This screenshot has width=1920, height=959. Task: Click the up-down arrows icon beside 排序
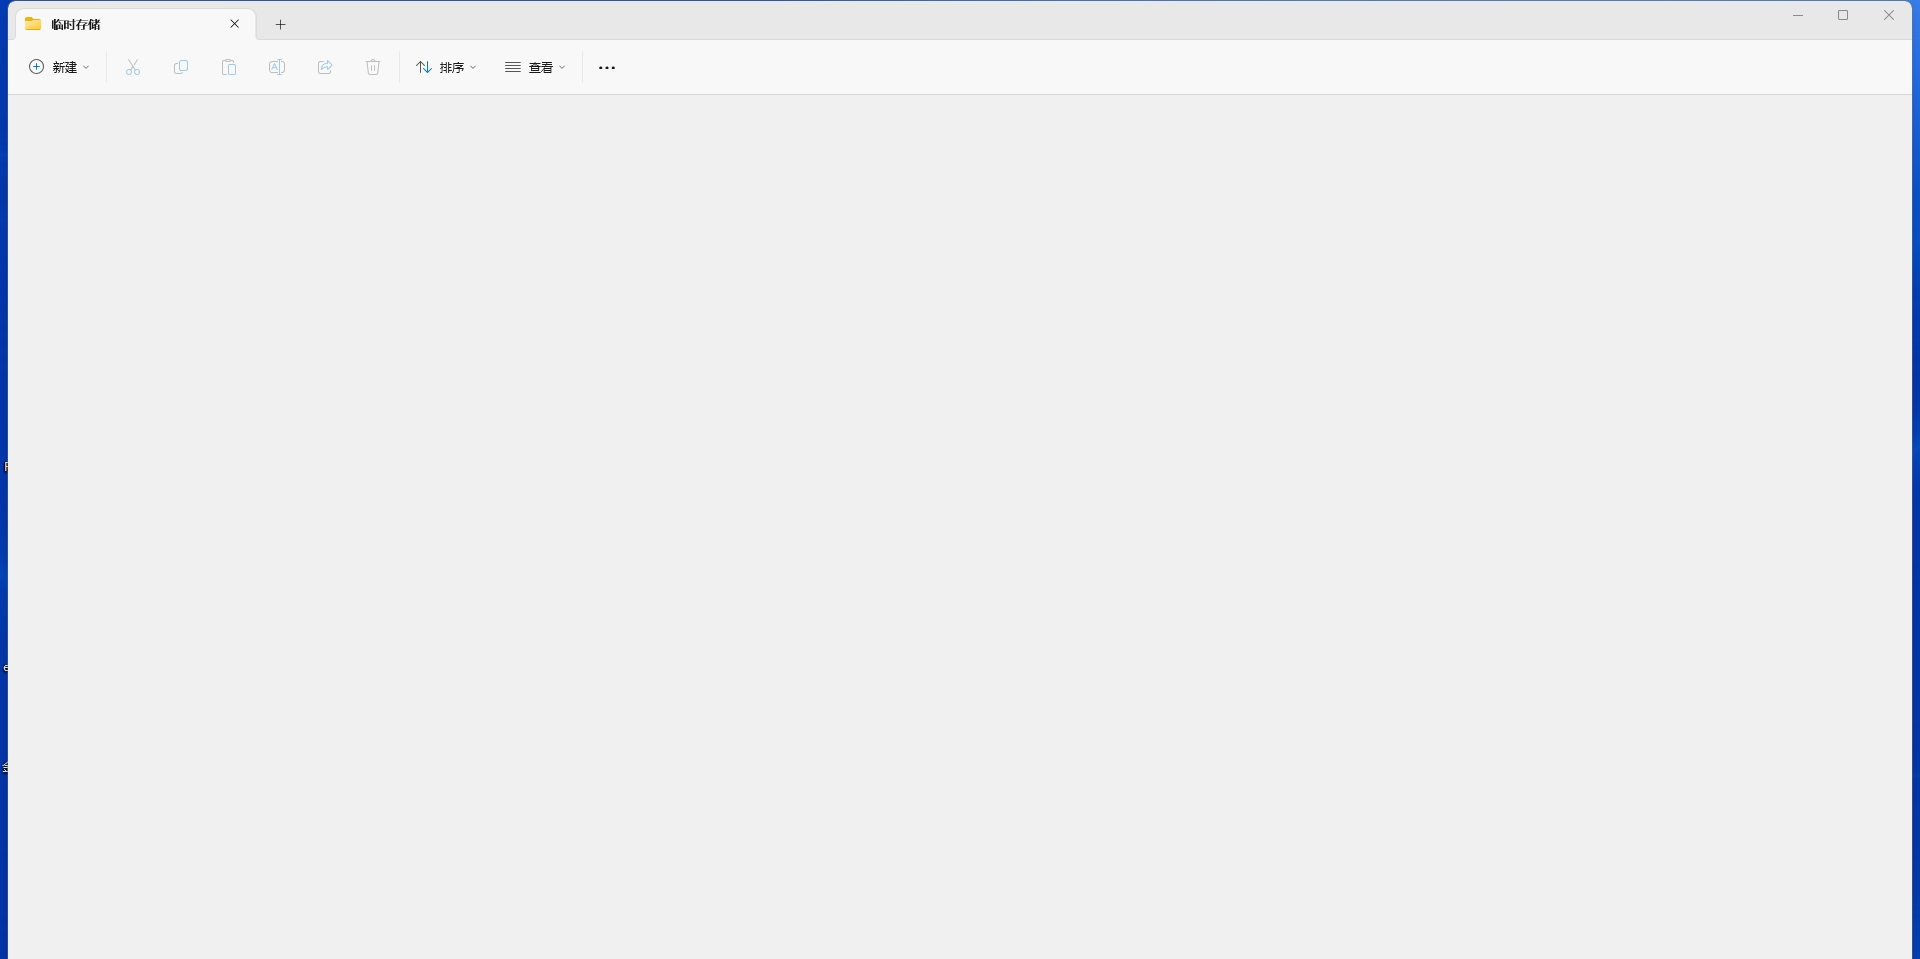tap(424, 67)
